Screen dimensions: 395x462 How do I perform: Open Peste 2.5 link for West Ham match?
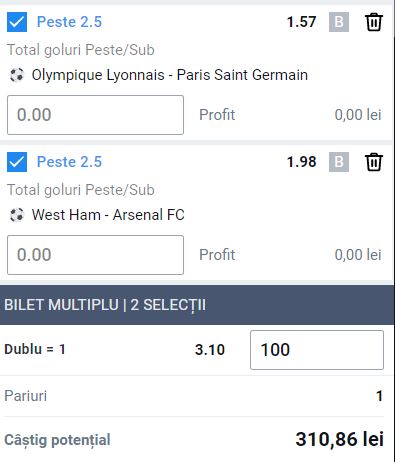(x=69, y=162)
